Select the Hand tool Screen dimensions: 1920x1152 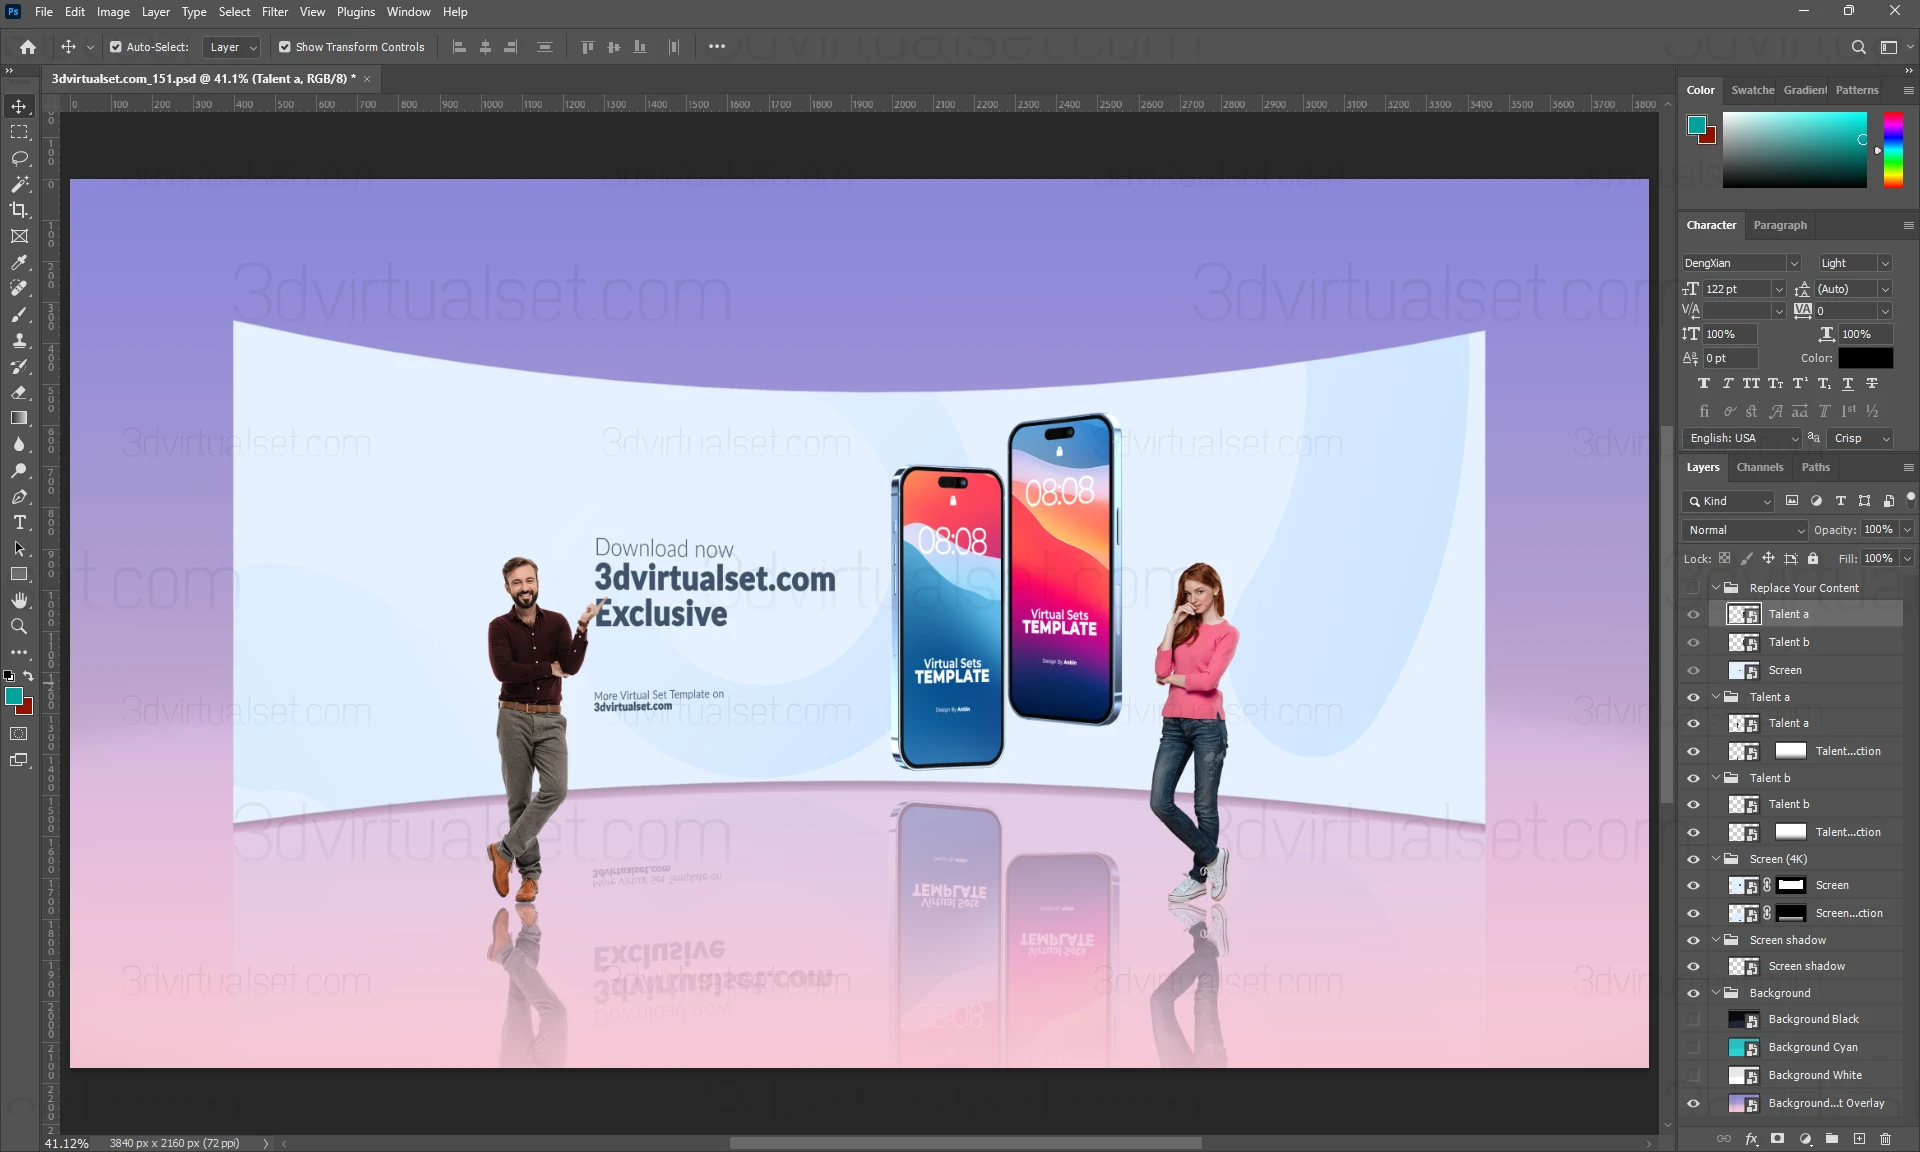tap(19, 600)
